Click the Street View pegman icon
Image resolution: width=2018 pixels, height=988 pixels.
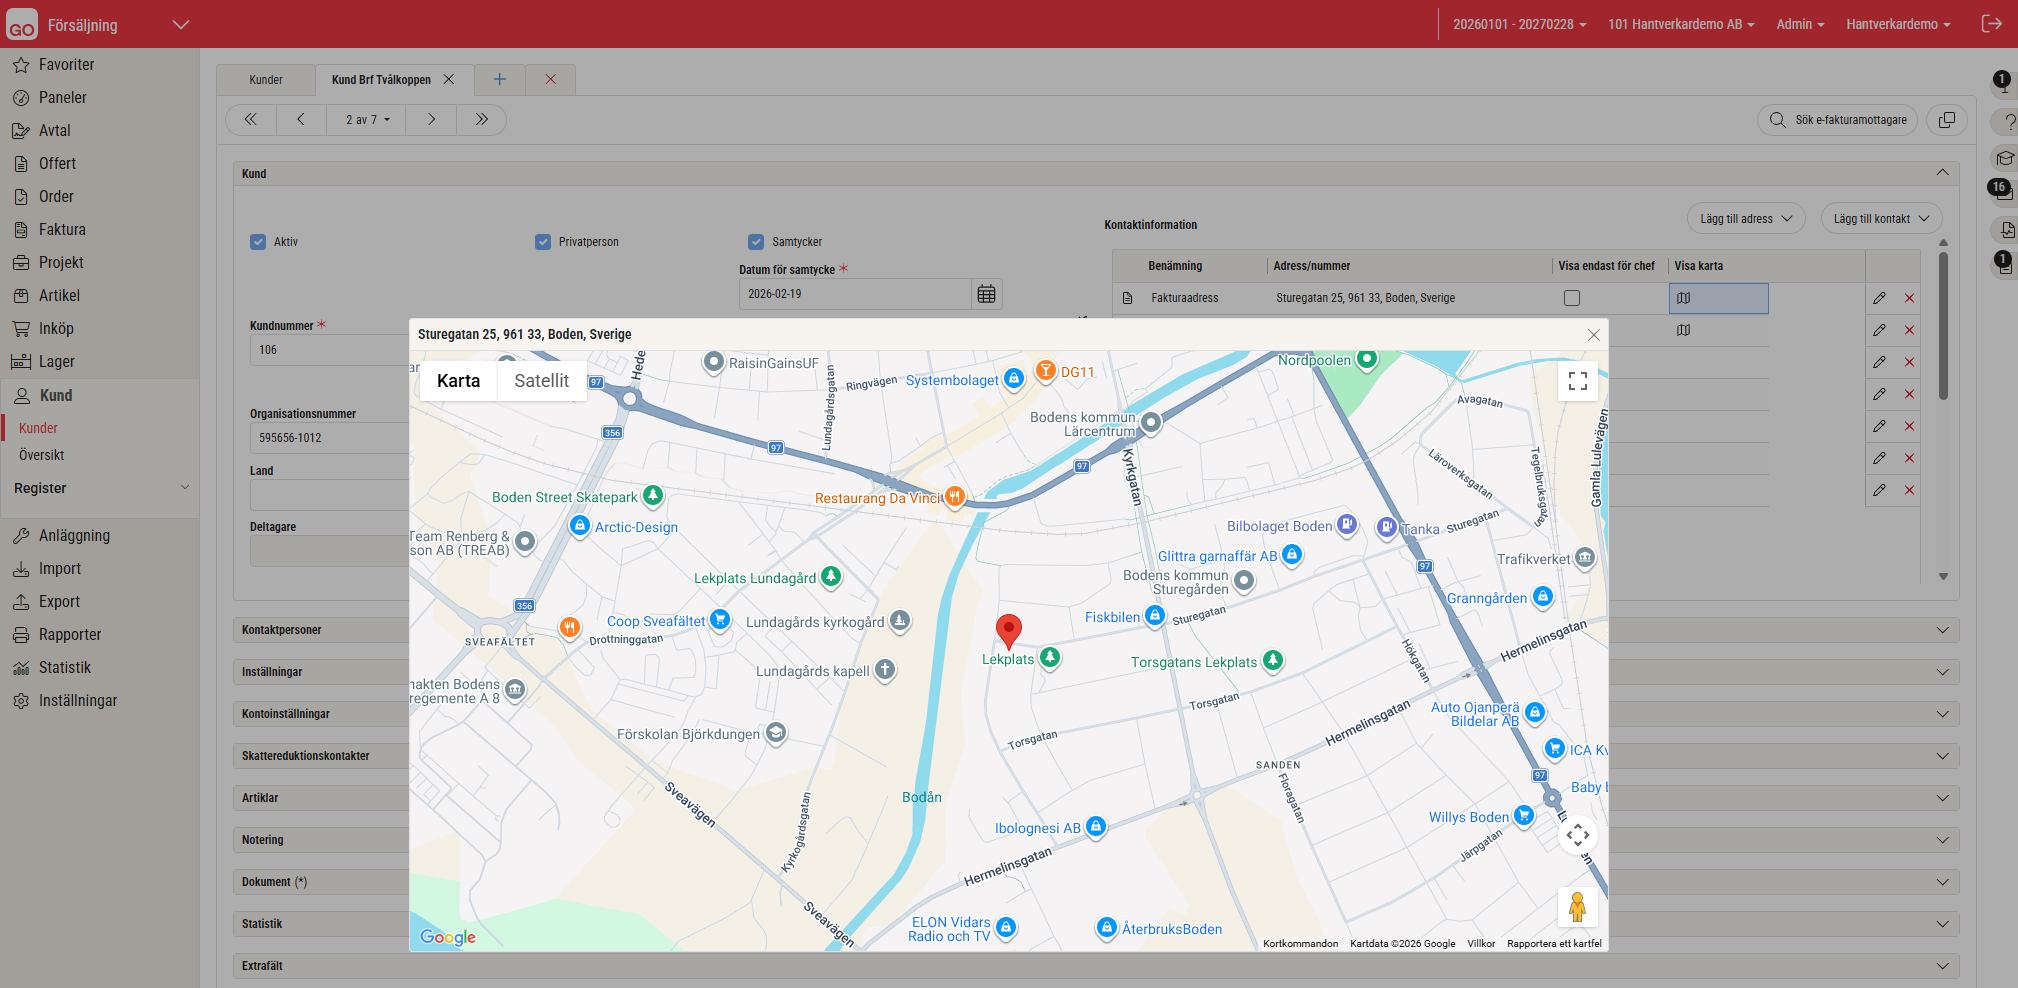[x=1578, y=907]
